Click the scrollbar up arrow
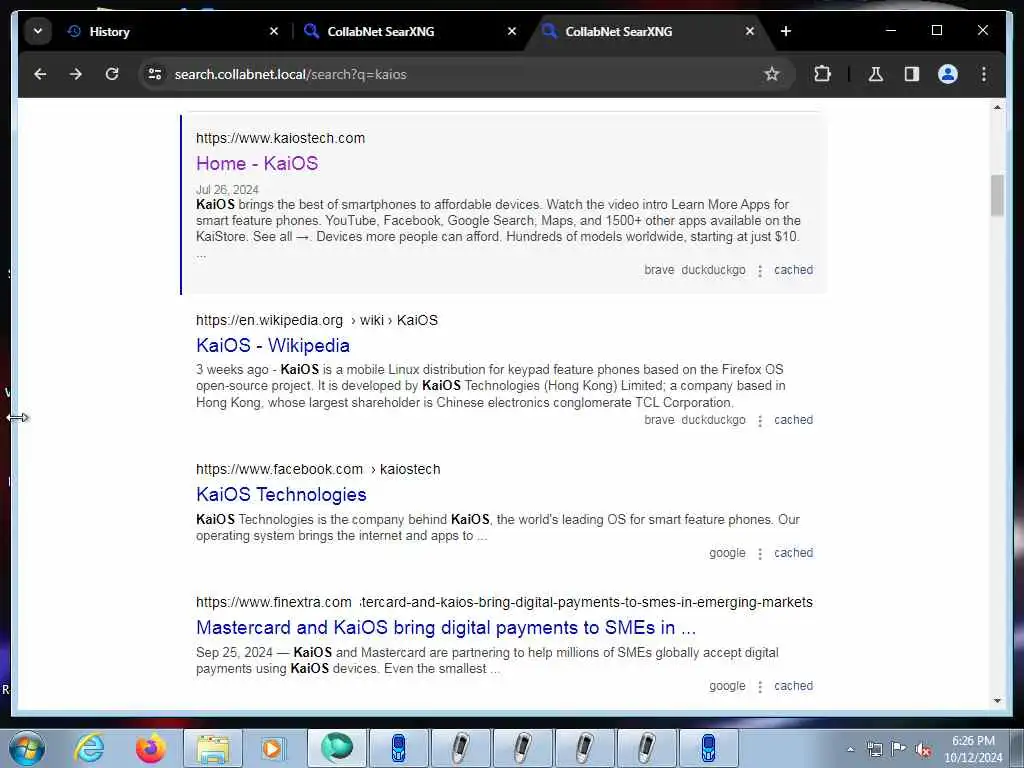This screenshot has width=1024, height=768. pos(997,107)
